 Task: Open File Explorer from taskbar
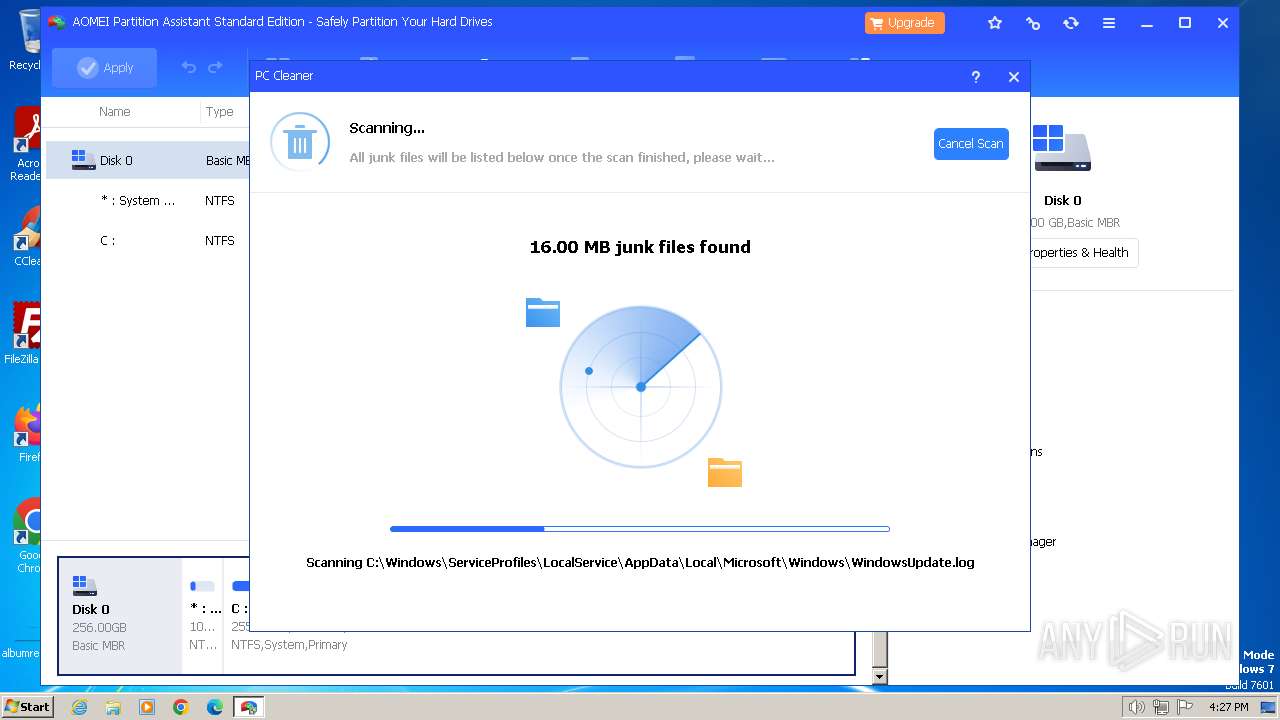113,707
